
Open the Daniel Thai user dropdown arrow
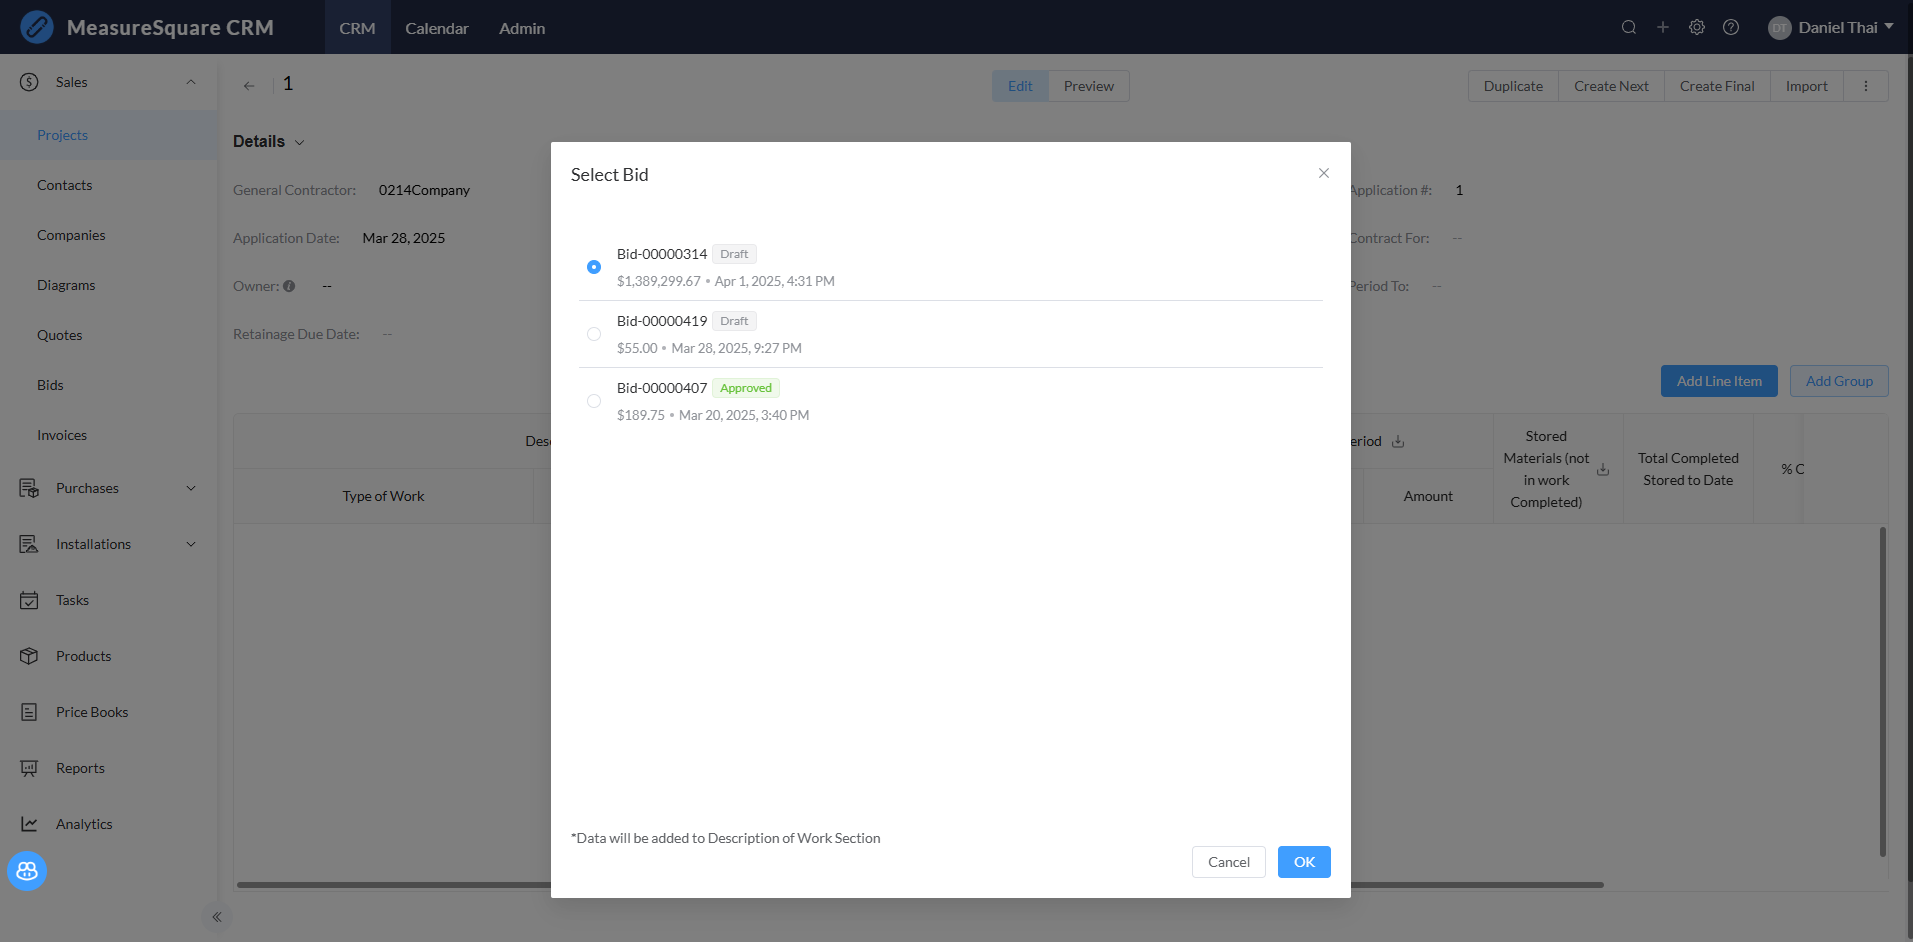[1889, 27]
